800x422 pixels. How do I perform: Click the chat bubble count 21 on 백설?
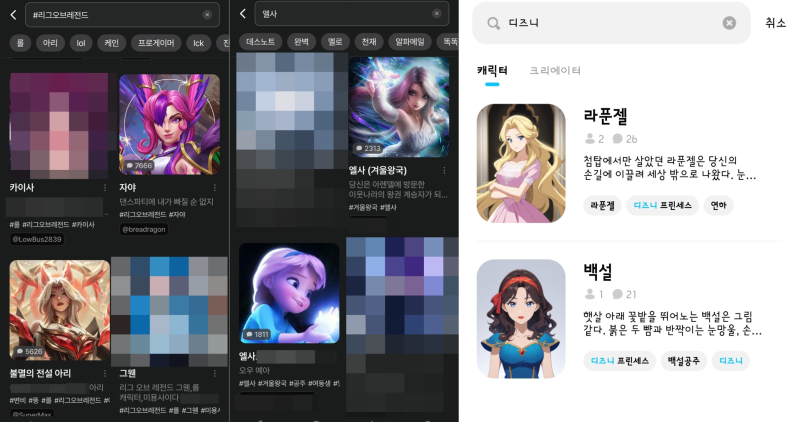(x=624, y=294)
